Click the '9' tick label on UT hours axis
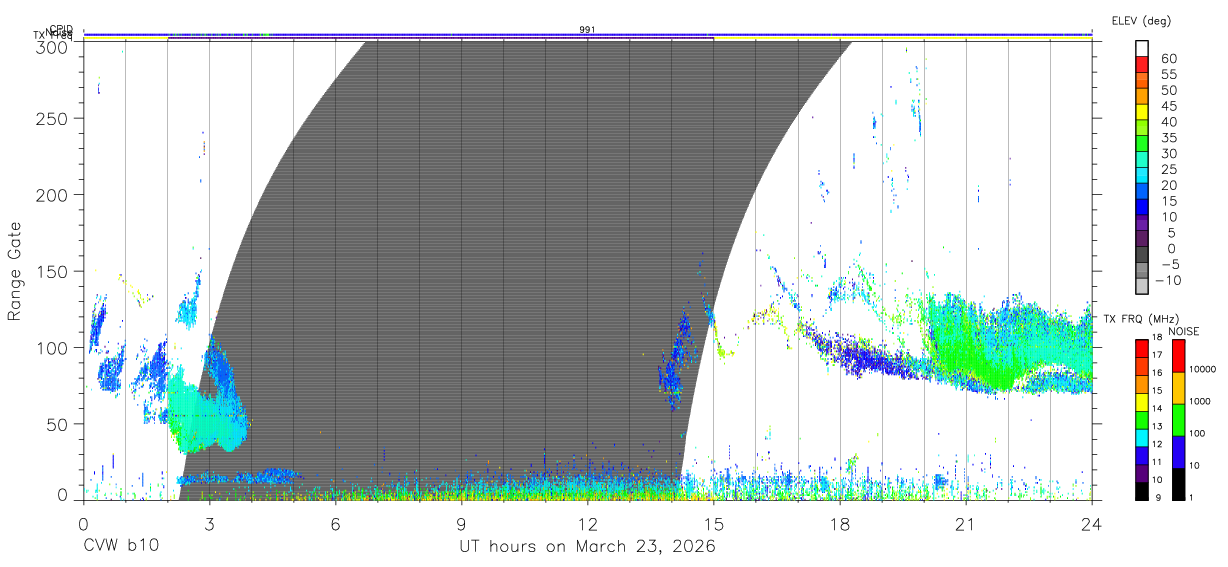Screen dimensions: 1228x567 tap(461, 523)
